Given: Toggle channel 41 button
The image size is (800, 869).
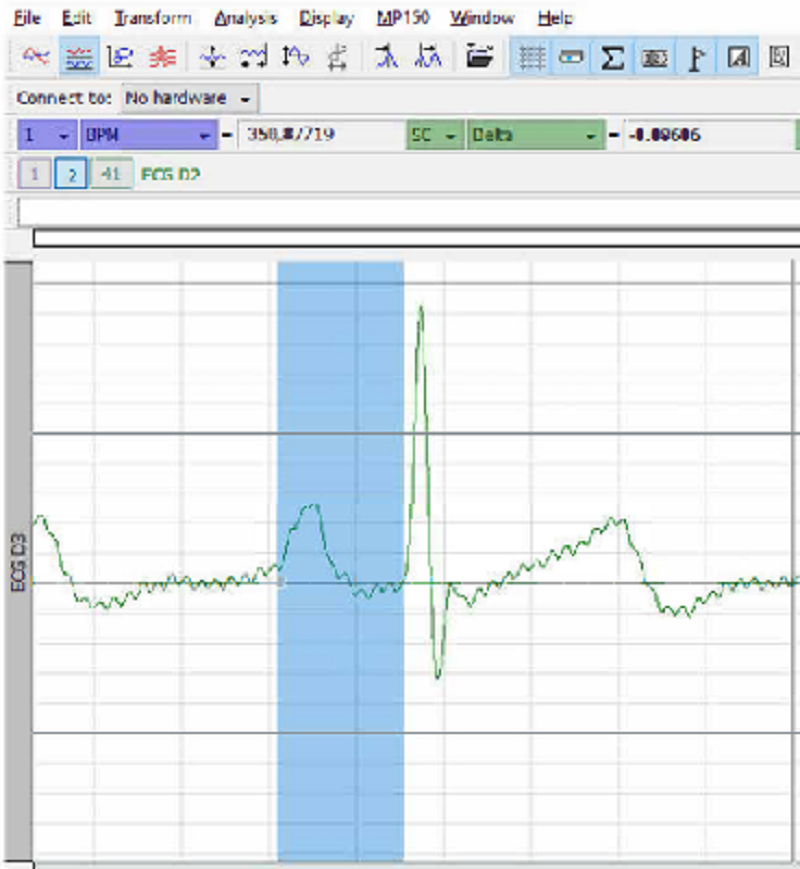Looking at the screenshot, I should (111, 174).
